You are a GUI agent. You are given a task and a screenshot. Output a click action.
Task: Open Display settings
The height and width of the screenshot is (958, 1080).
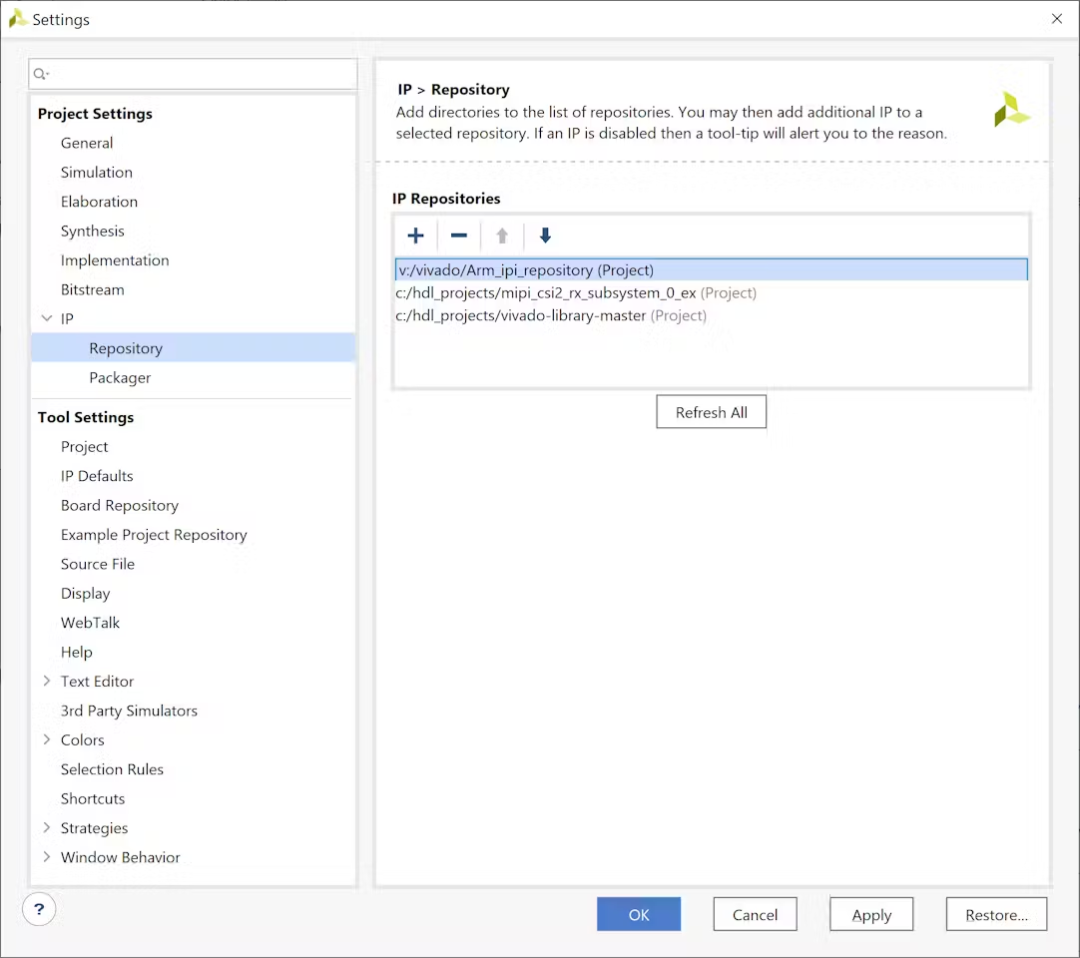[x=85, y=593]
